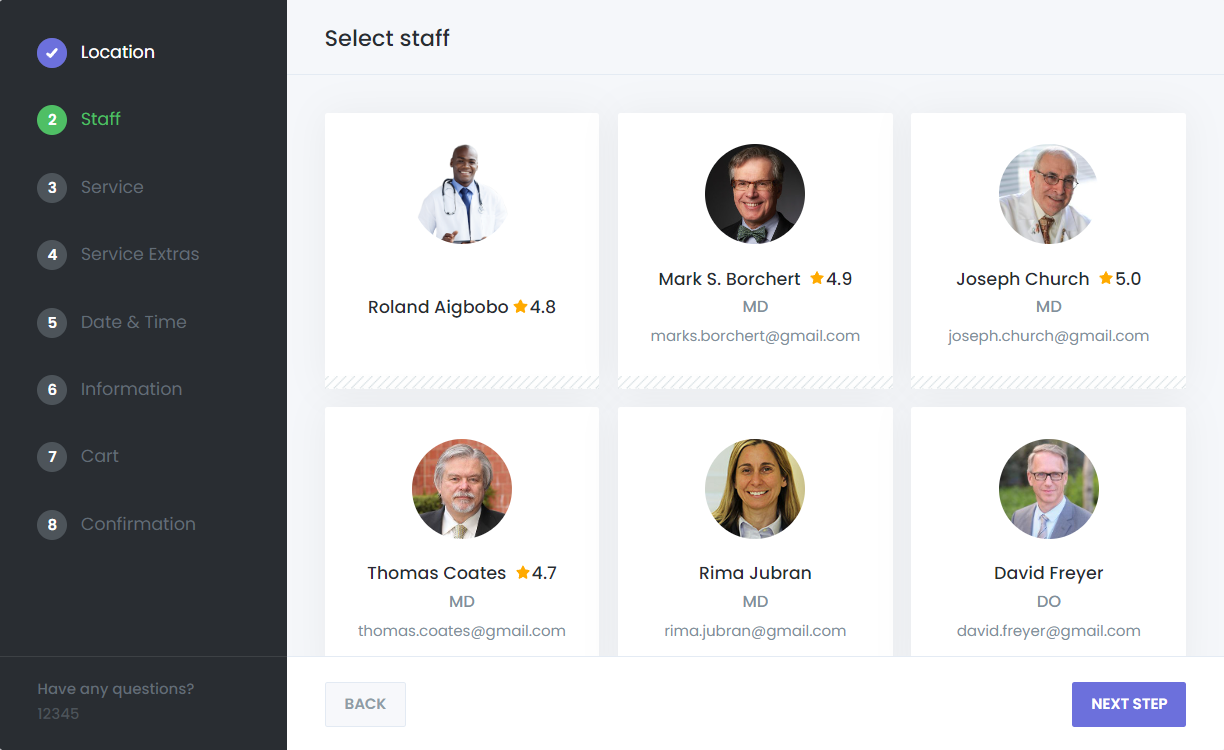This screenshot has width=1224, height=750.
Task: Click the Date & Time step 5 badge
Action: point(52,323)
